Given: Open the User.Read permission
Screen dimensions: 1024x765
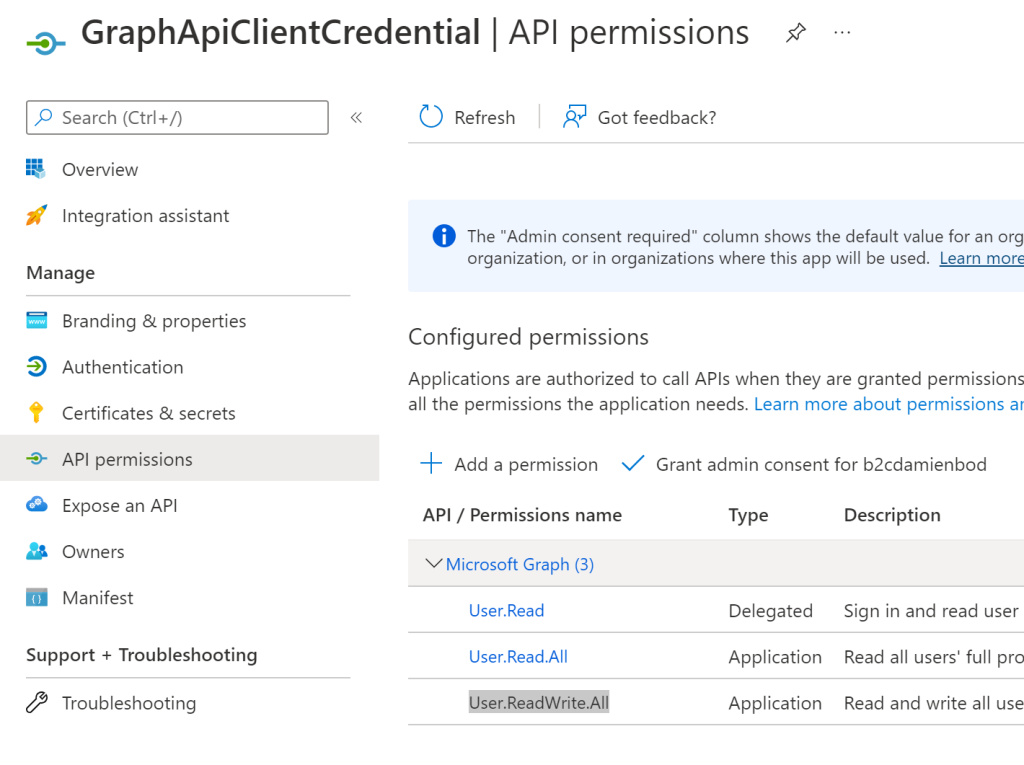Looking at the screenshot, I should pos(507,611).
